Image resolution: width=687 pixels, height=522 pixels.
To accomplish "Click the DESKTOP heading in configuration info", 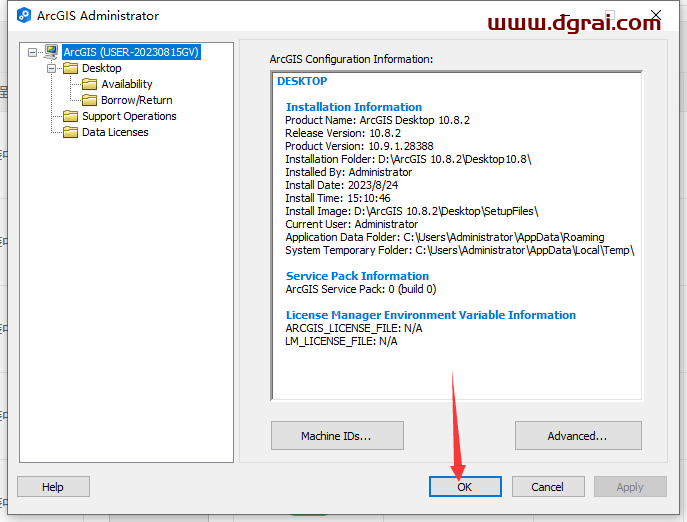I will (302, 81).
